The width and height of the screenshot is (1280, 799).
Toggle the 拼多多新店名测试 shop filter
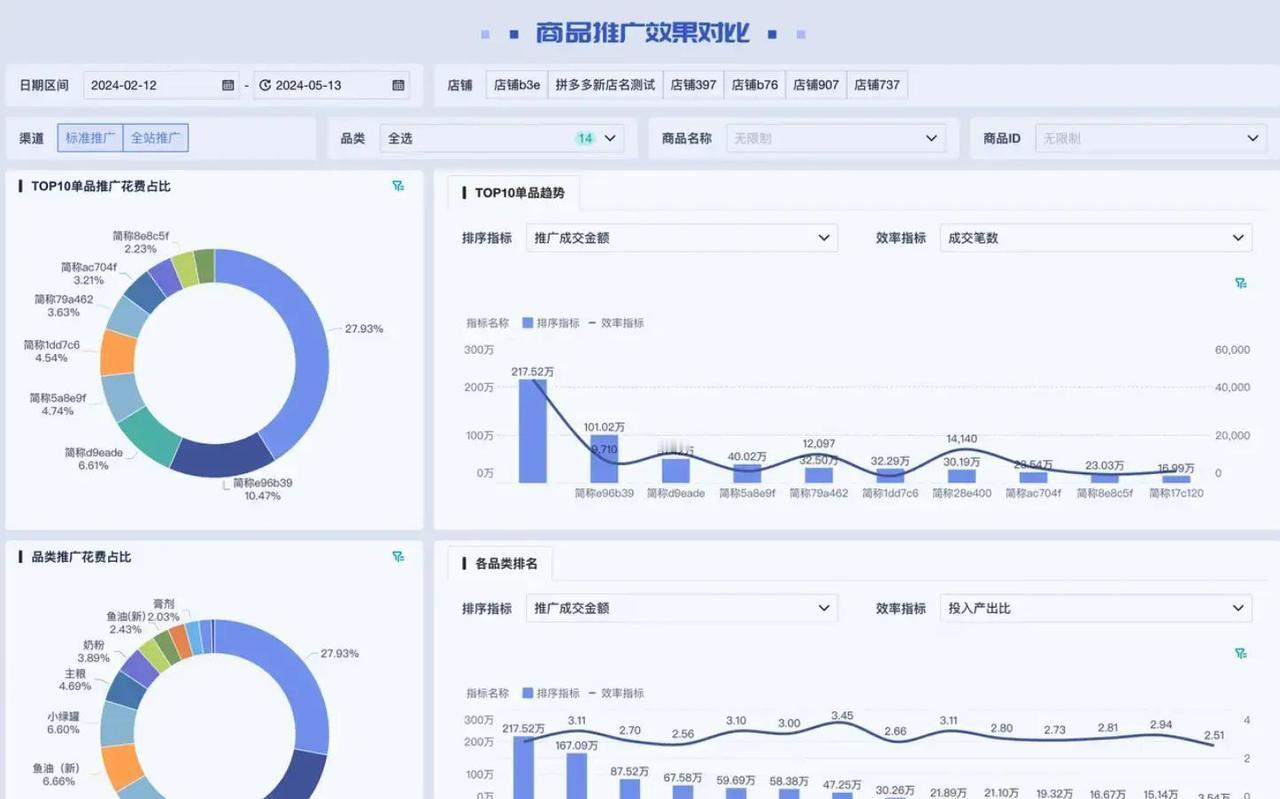point(605,85)
